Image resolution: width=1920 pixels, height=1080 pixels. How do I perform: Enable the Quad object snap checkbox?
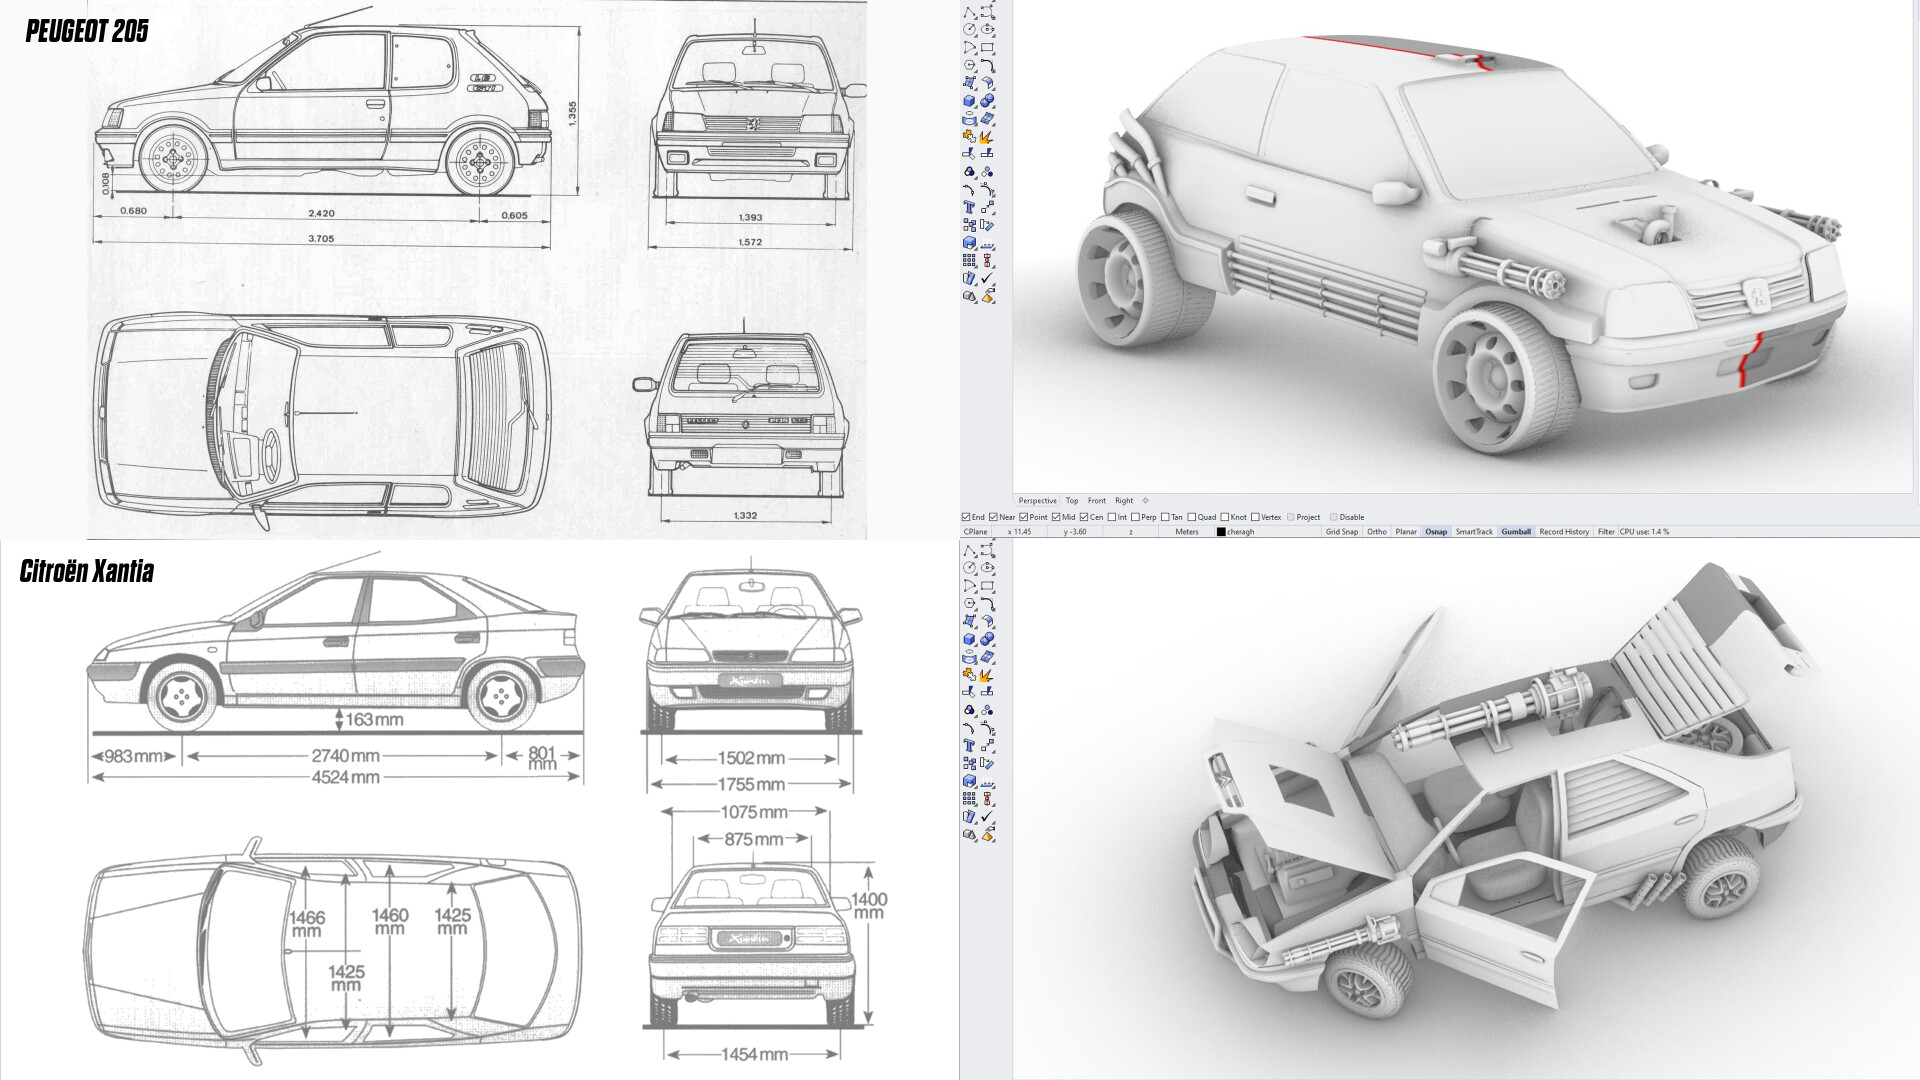pyautogui.click(x=1192, y=517)
